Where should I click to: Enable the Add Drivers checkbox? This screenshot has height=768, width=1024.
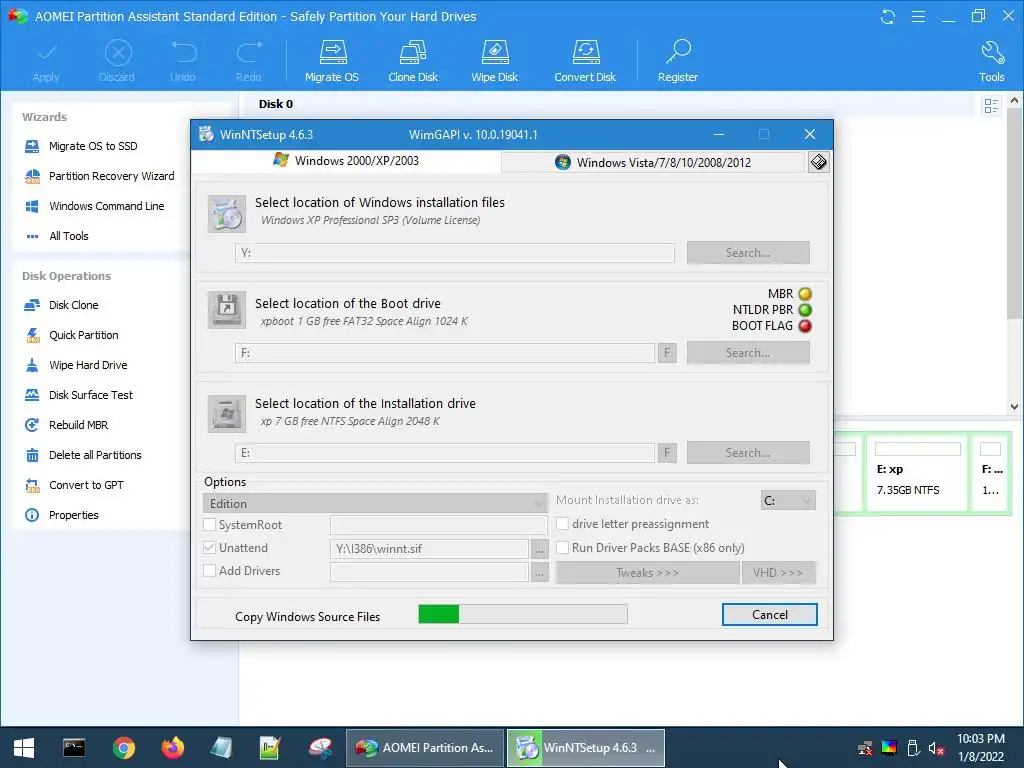click(x=210, y=570)
